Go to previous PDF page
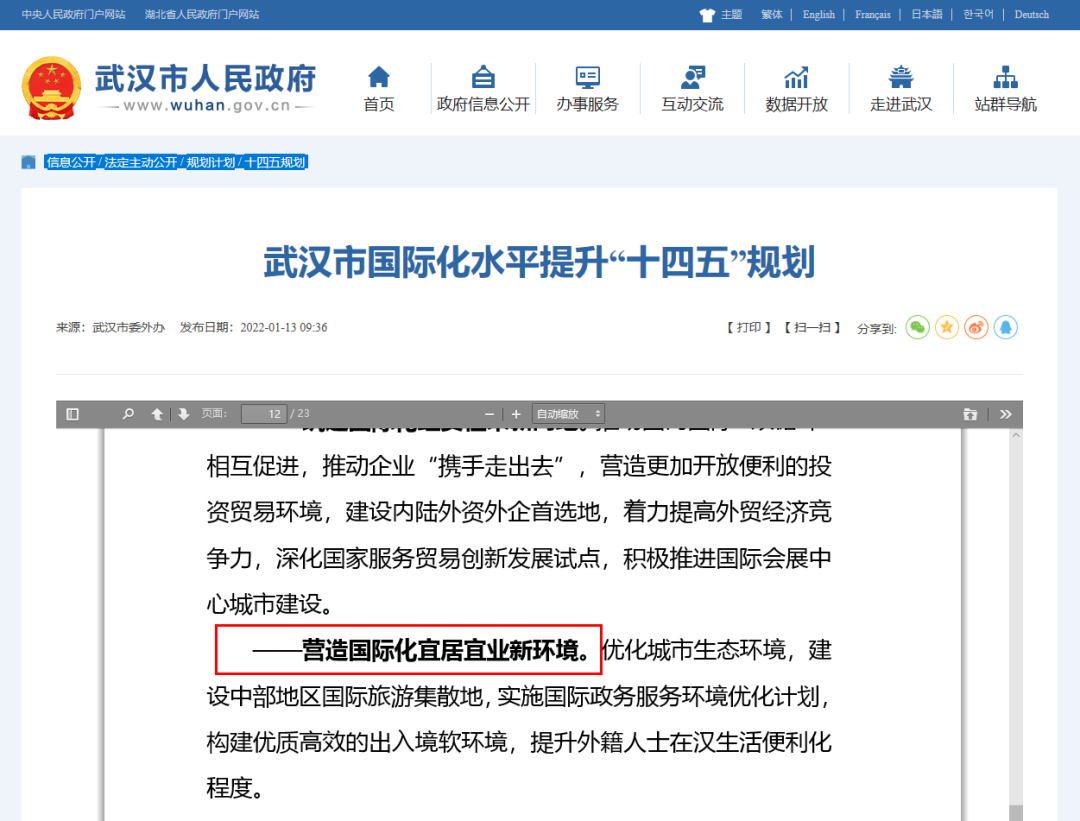 [x=157, y=414]
